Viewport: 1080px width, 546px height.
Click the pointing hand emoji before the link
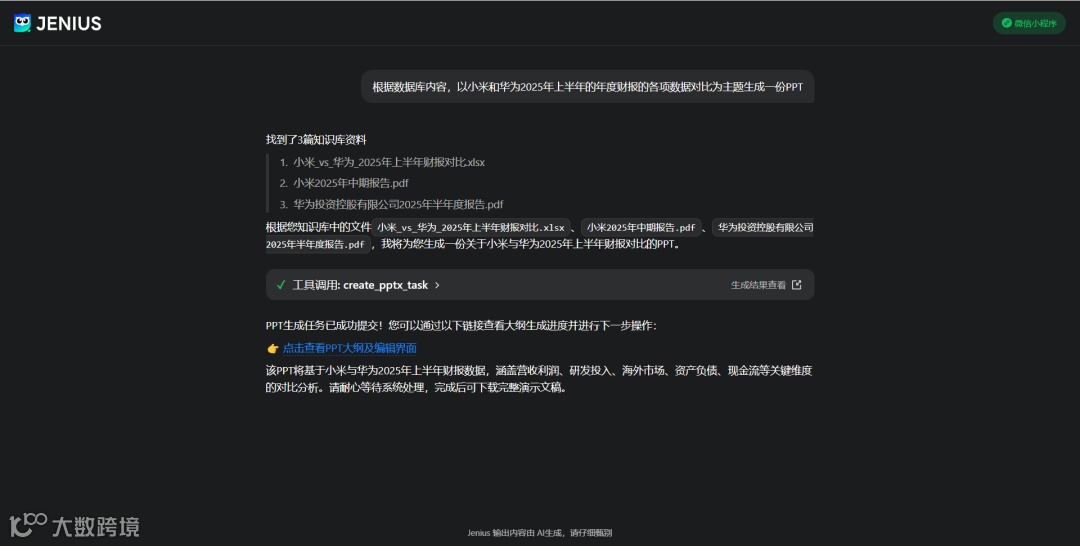coord(273,348)
